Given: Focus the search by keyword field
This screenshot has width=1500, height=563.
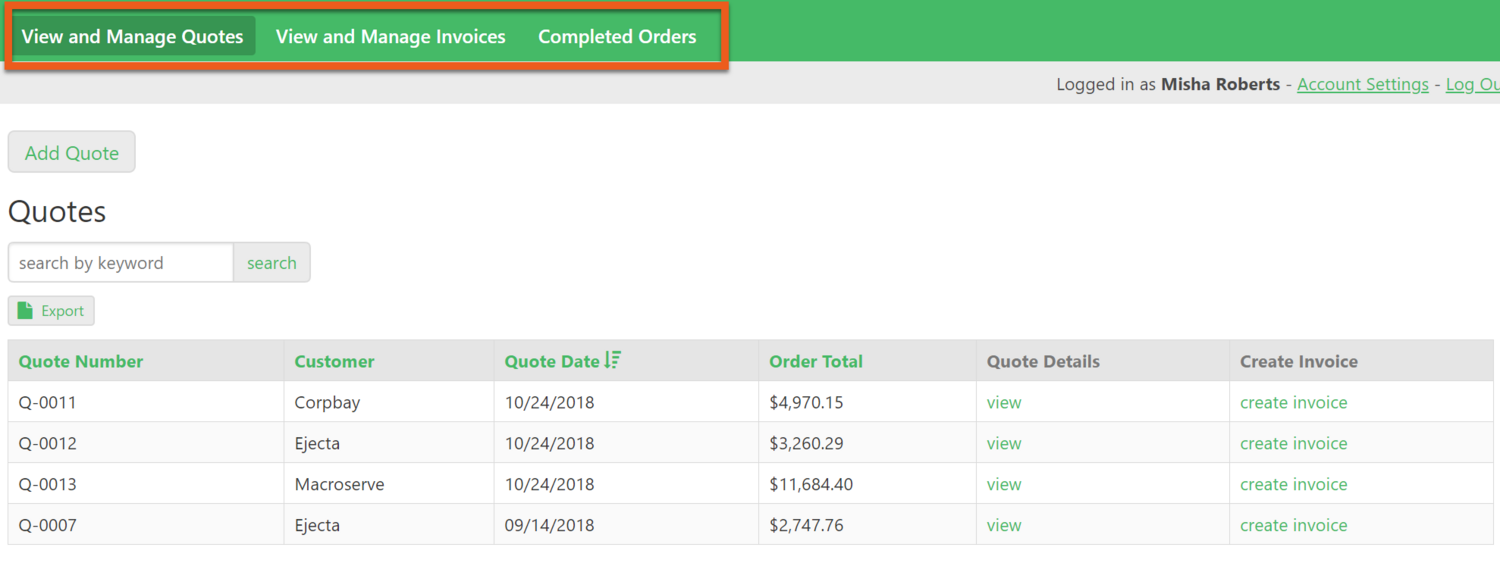Looking at the screenshot, I should [x=121, y=263].
